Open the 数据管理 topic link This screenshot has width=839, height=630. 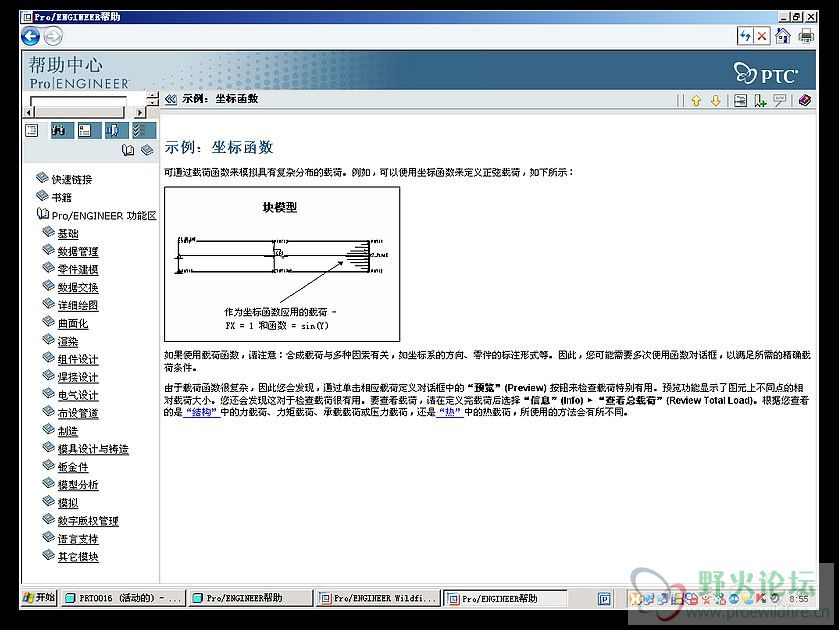[x=78, y=252]
